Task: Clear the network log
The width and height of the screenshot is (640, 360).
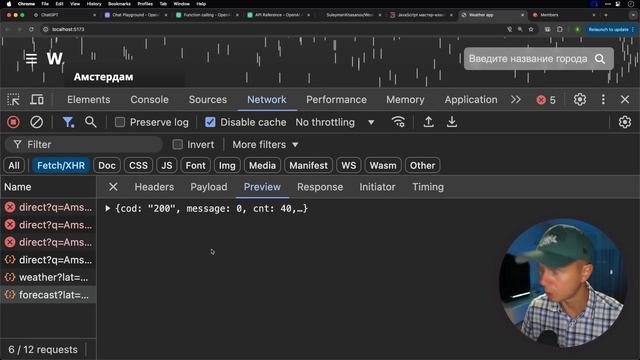Action: [36, 122]
